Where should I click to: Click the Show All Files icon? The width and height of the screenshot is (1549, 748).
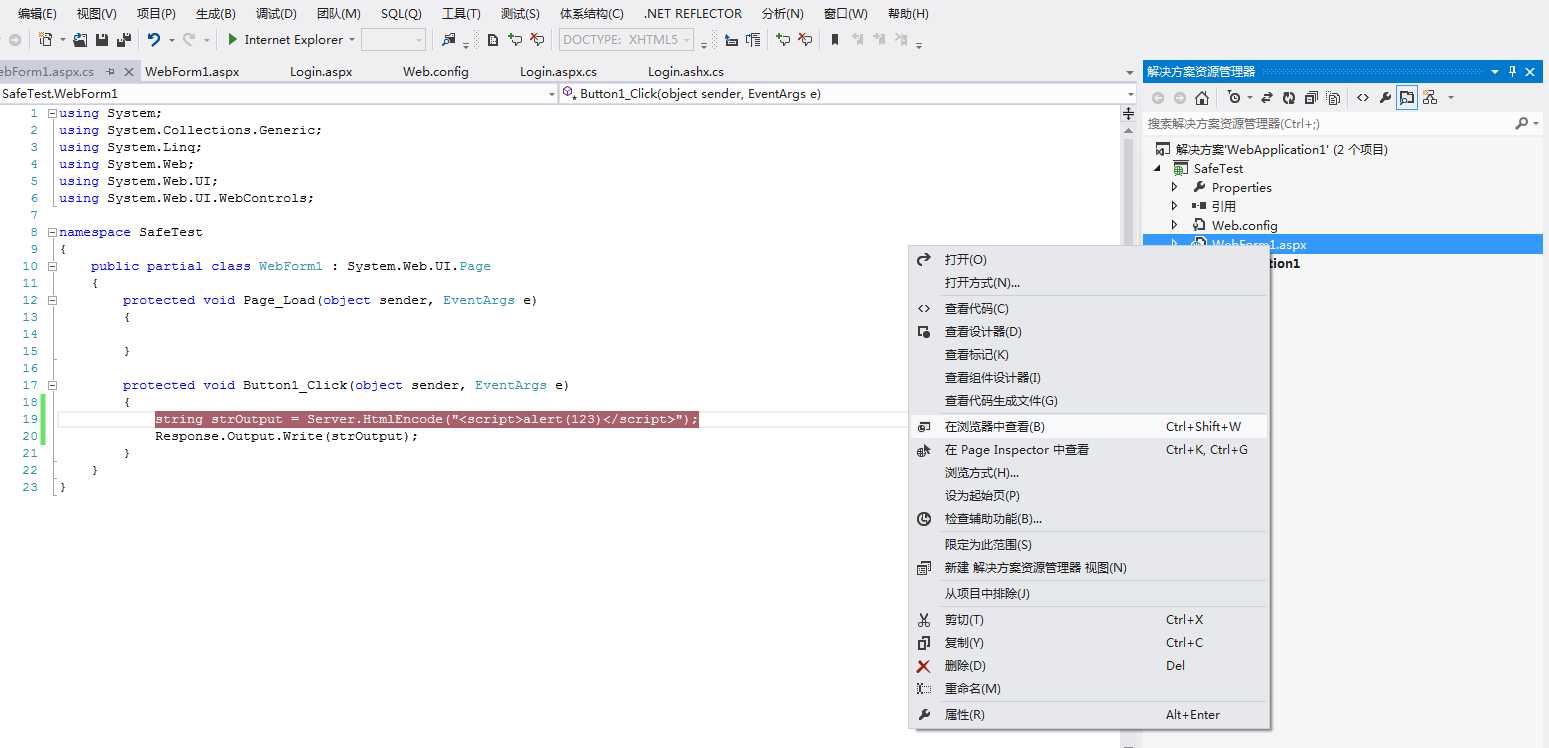[x=1334, y=97]
